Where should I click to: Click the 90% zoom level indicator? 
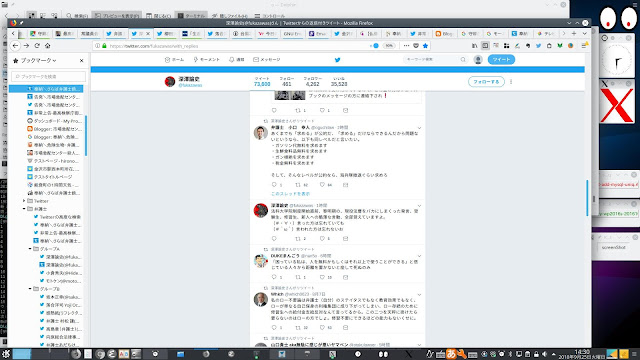pos(389,46)
